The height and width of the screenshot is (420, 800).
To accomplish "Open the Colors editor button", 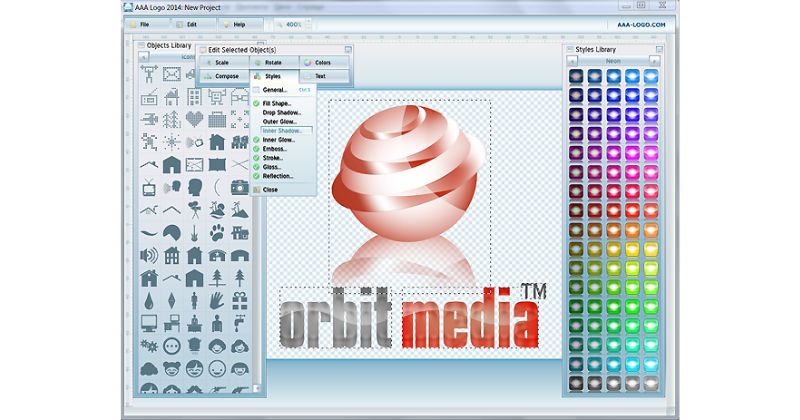I will (x=323, y=62).
